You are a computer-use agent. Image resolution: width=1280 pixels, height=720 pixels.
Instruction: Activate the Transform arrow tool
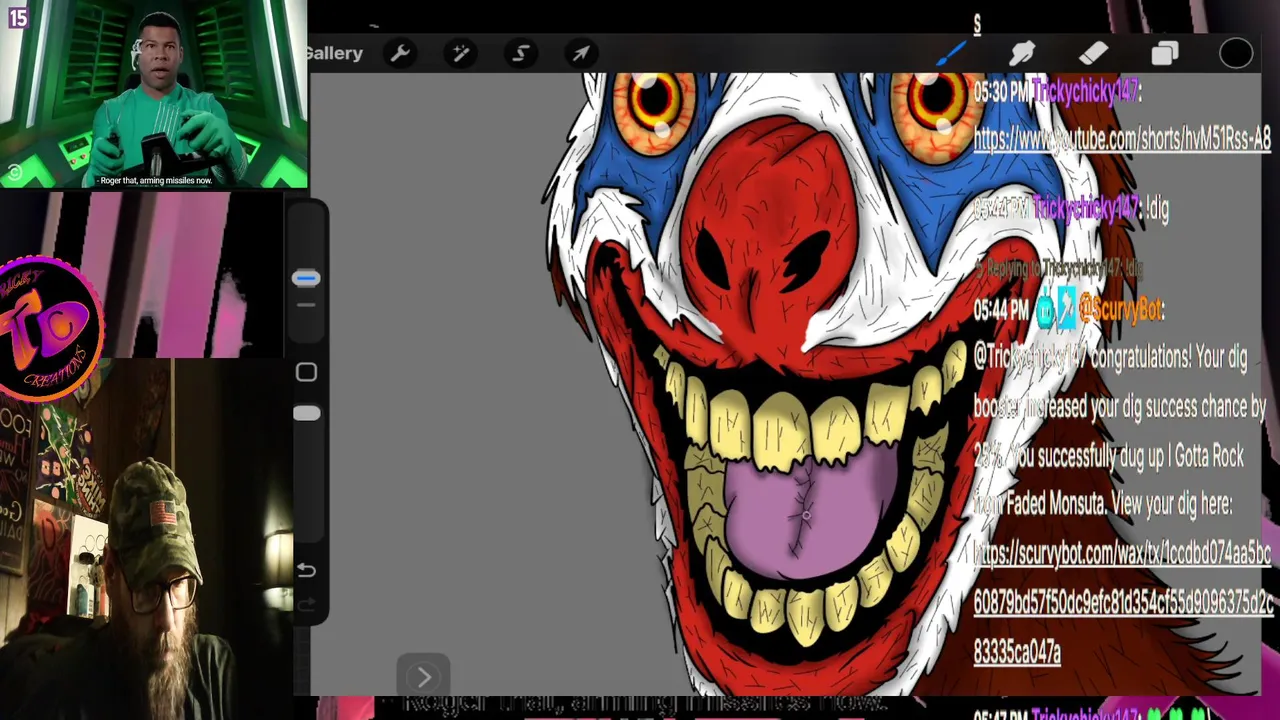(x=581, y=53)
